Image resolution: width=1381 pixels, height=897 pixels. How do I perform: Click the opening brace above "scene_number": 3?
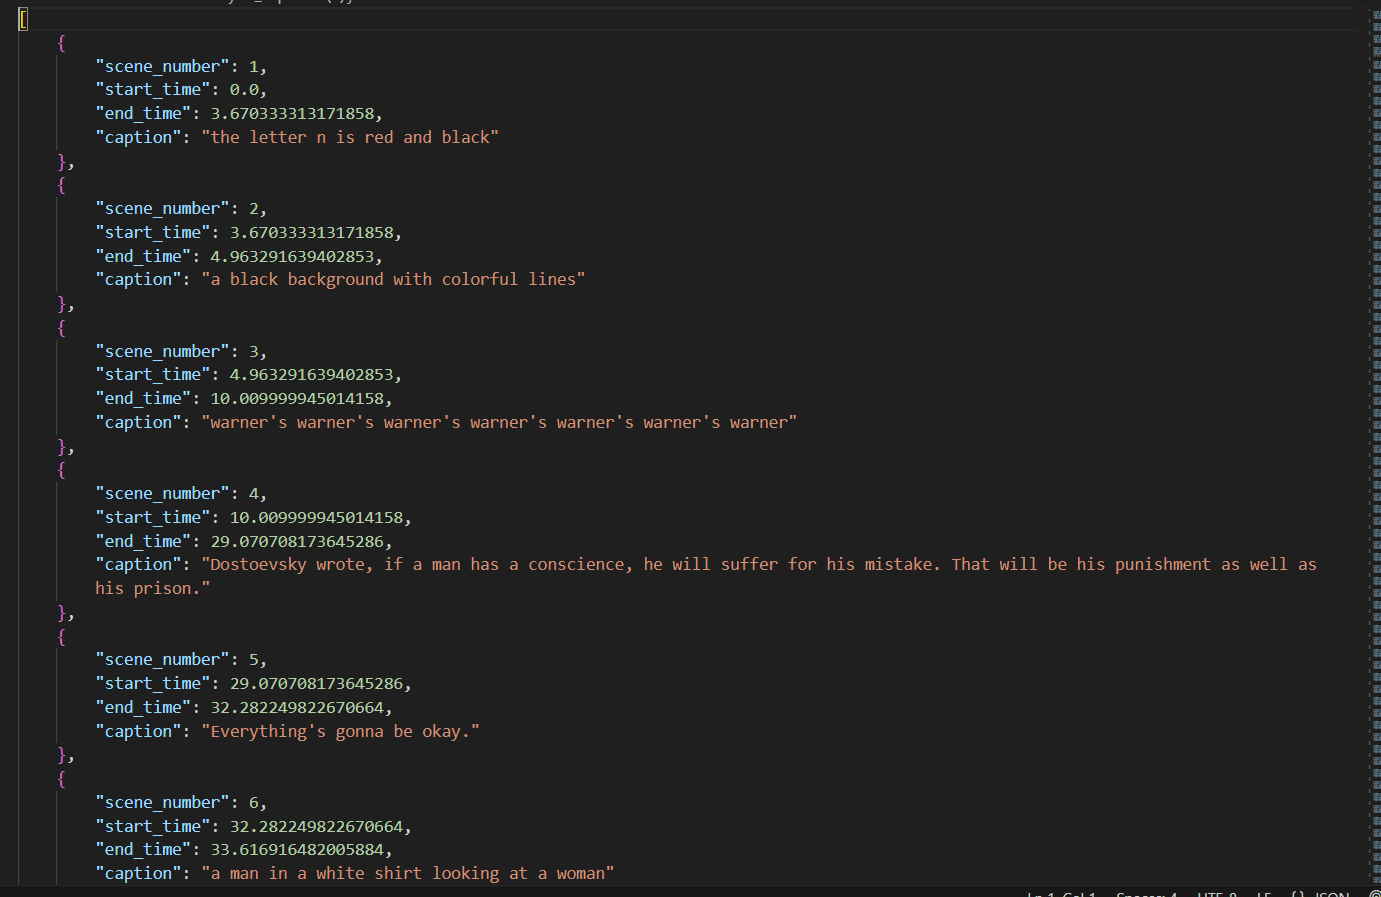pyautogui.click(x=62, y=328)
